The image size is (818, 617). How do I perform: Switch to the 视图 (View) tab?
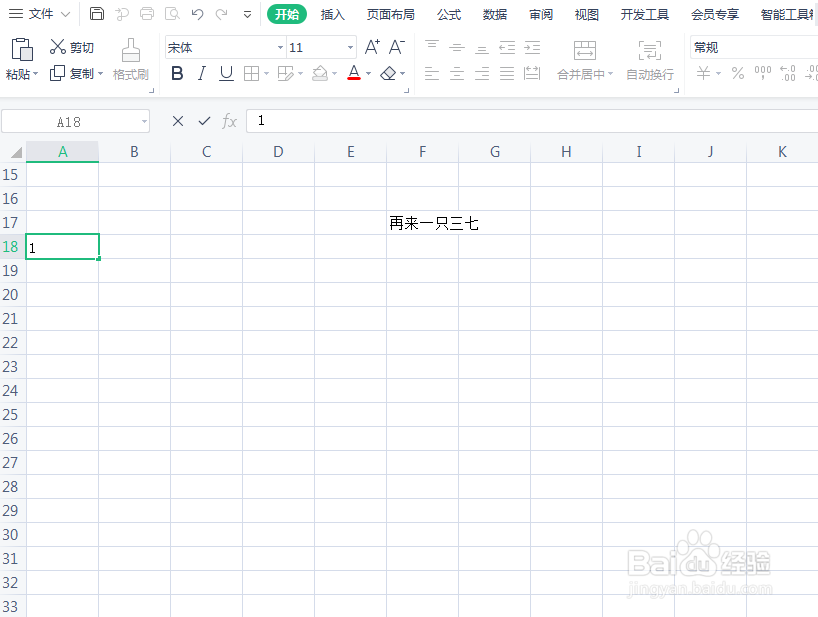tap(586, 15)
